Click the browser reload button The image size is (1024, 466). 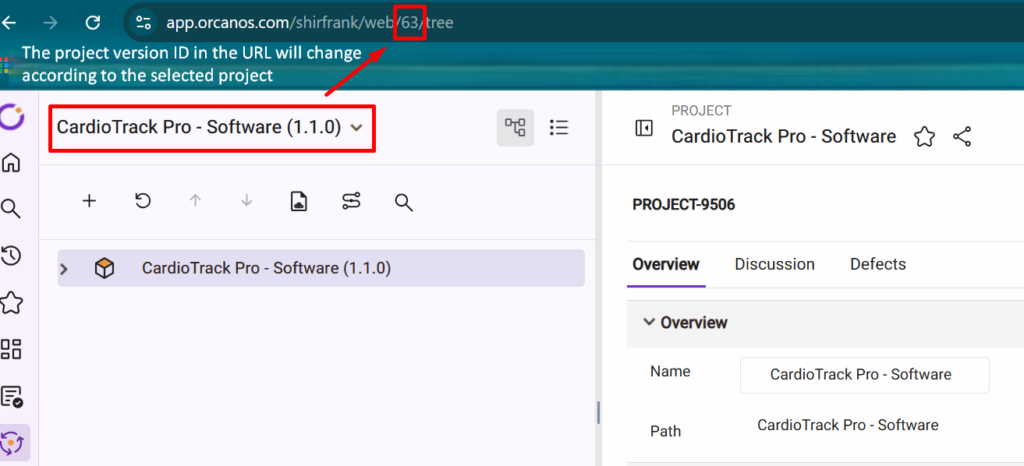point(93,21)
